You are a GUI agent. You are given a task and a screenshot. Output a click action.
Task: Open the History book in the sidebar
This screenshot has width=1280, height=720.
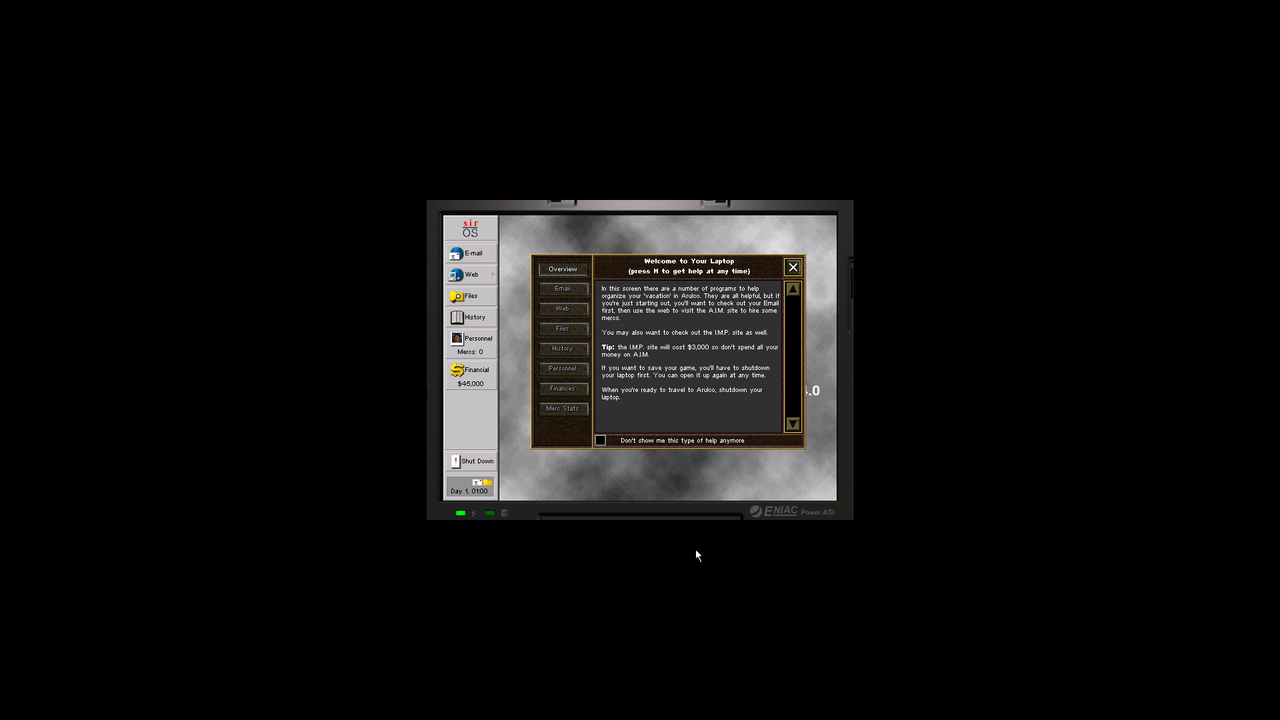(470, 317)
